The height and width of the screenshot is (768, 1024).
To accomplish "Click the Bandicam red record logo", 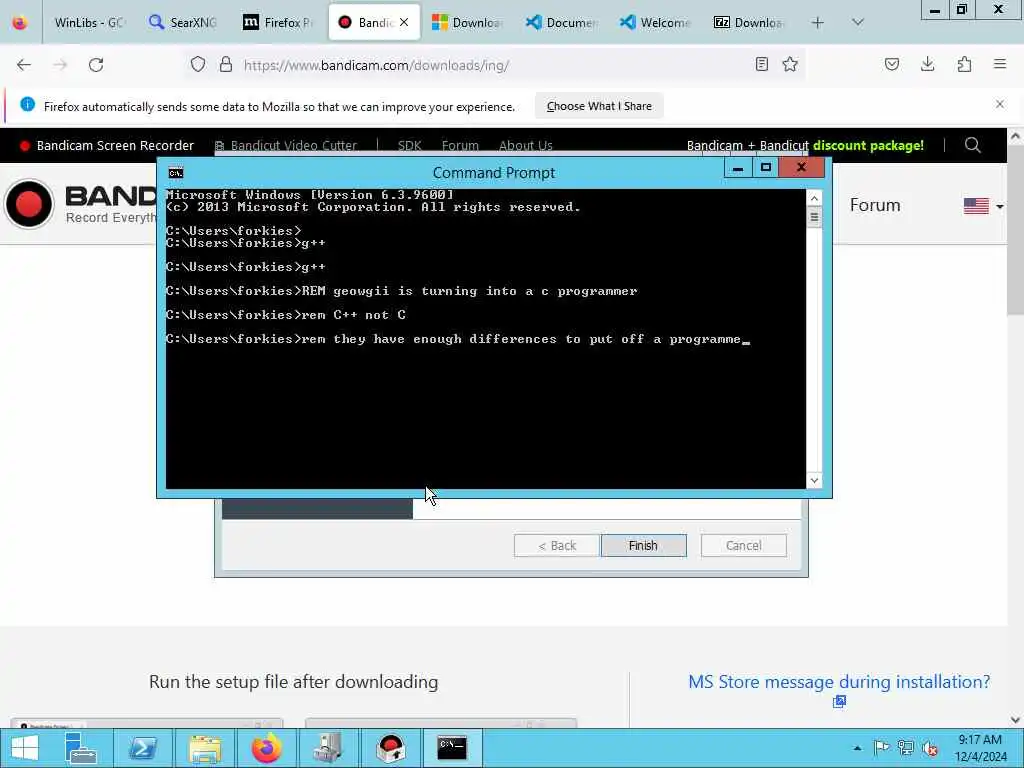I will coord(29,204).
